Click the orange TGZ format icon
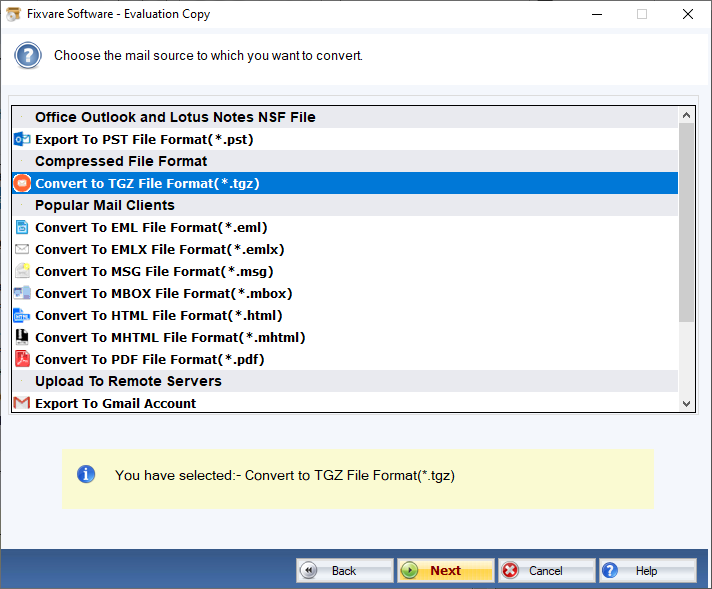This screenshot has width=712, height=589. [x=22, y=183]
